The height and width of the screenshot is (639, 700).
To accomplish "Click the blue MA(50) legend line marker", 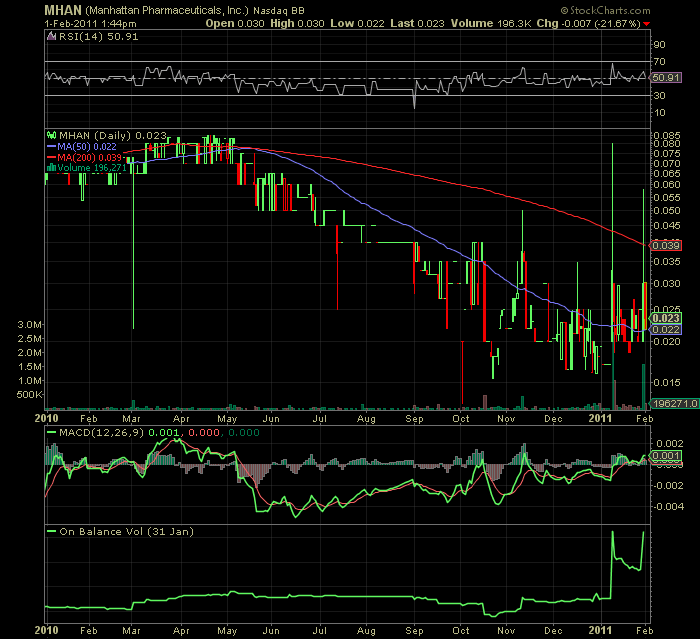I will click(x=50, y=146).
